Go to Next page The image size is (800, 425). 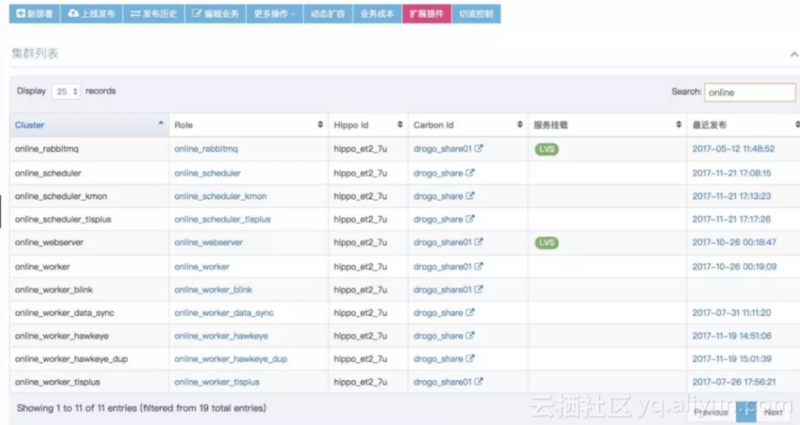(x=773, y=412)
